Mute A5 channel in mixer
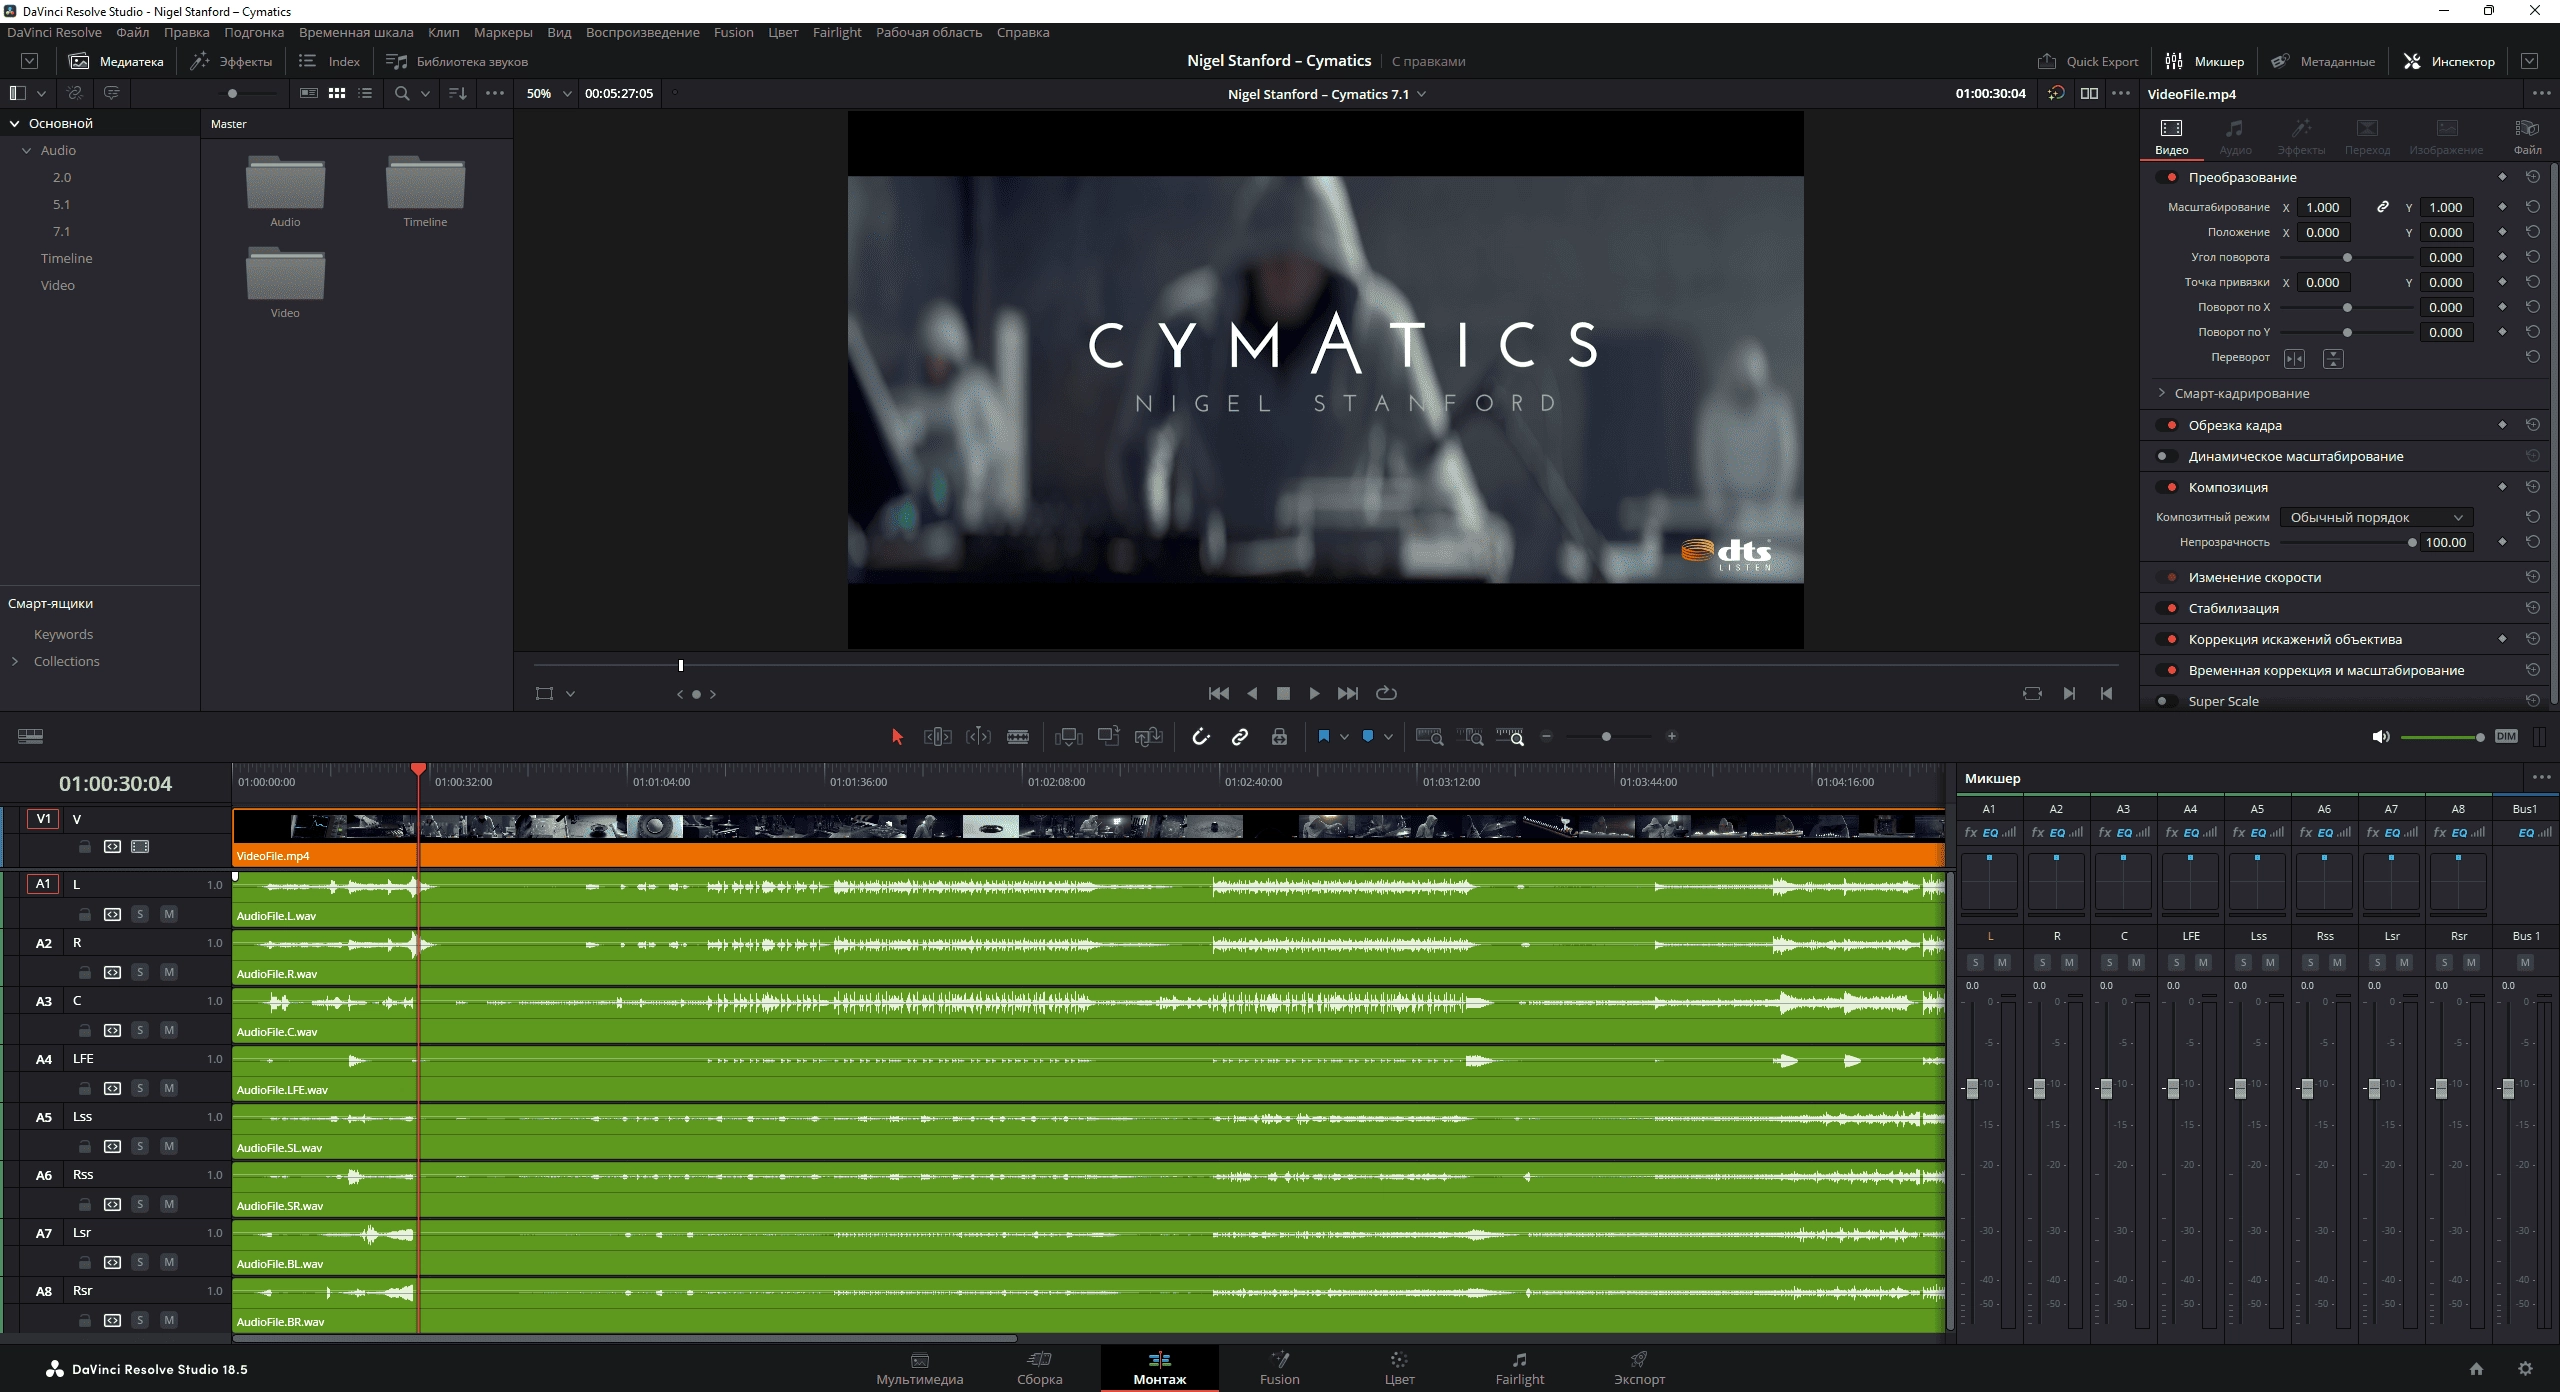2560x1392 pixels. coord(2270,962)
